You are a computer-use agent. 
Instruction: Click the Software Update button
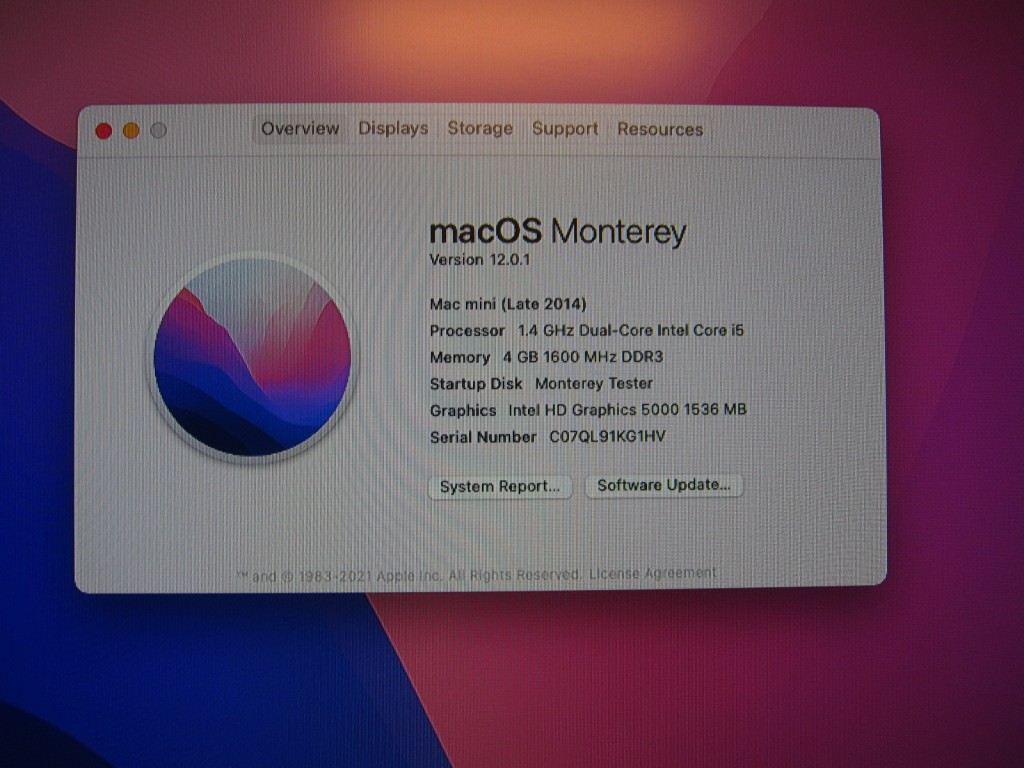click(x=664, y=485)
